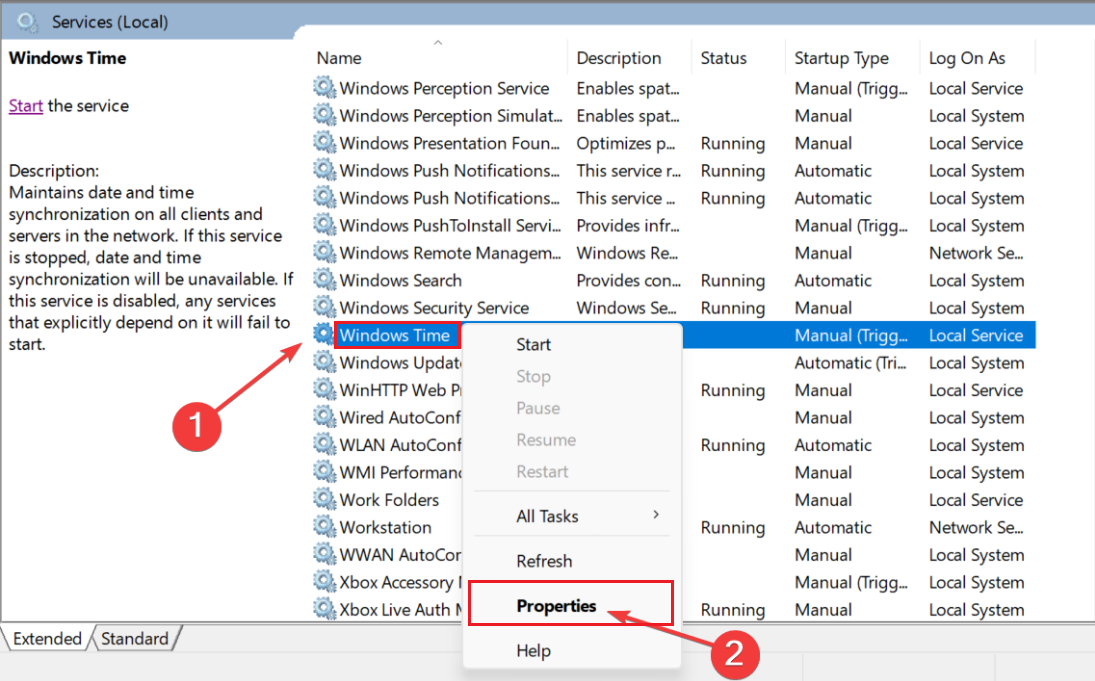Image resolution: width=1095 pixels, height=681 pixels.
Task: Switch to the Standard tab
Action: (135, 638)
